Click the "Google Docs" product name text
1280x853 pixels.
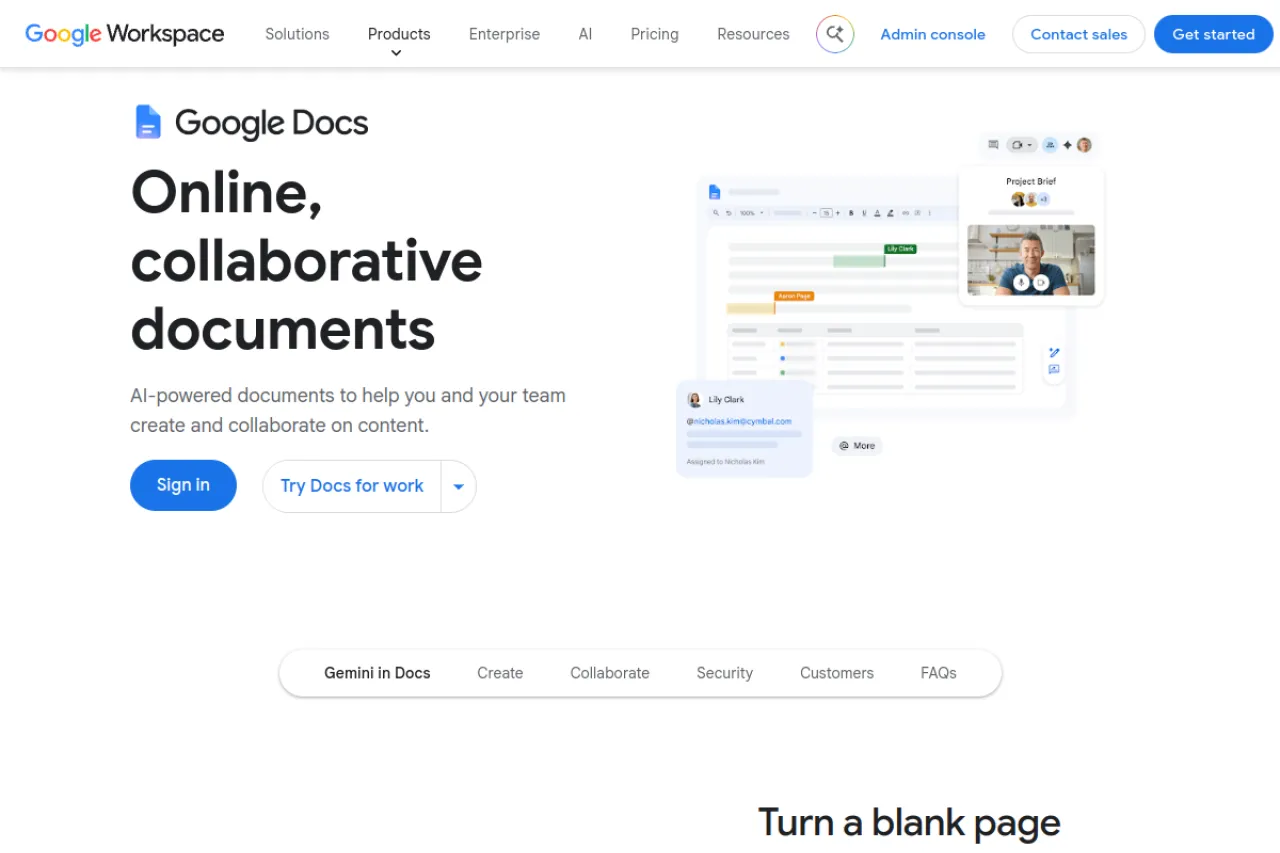tap(272, 123)
